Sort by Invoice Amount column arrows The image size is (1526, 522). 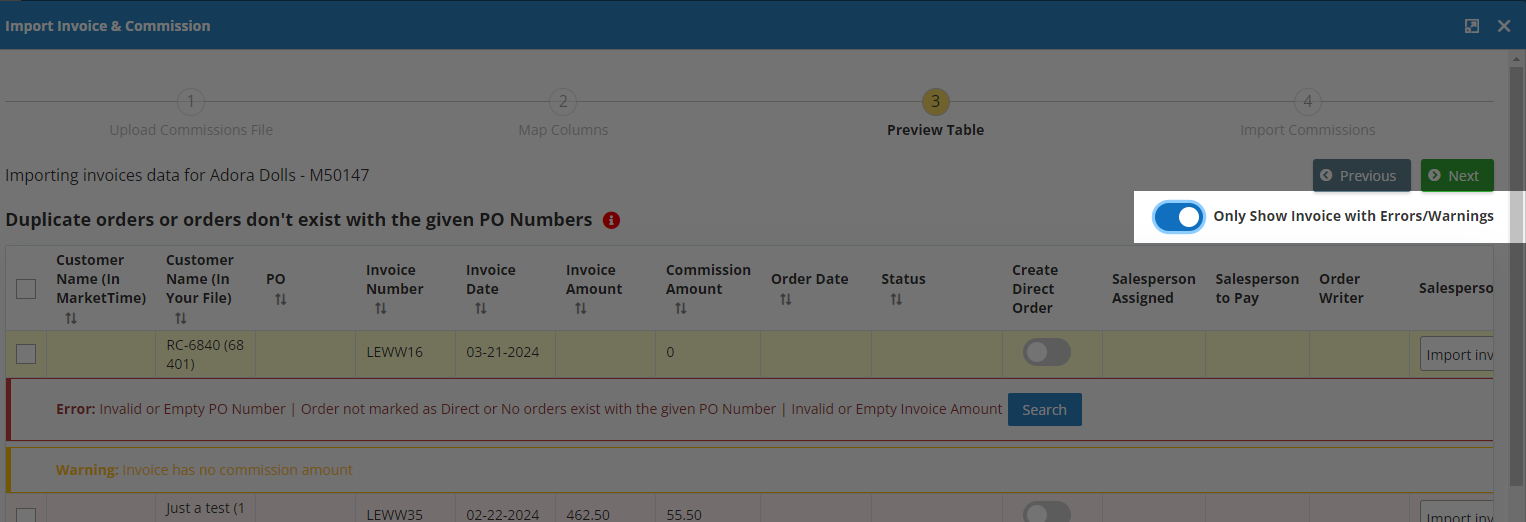tap(580, 309)
